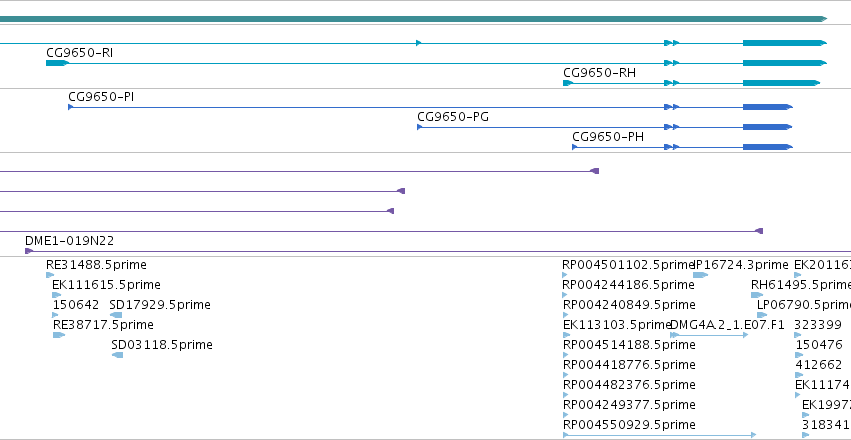
Task: Click the thick teal gene span bar
Action: click(x=412, y=19)
